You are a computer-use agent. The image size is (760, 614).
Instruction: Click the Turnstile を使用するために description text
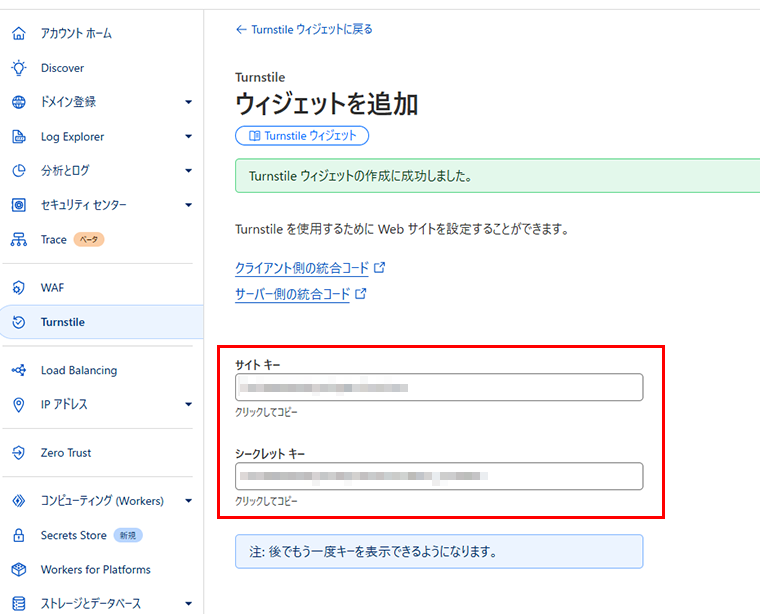pos(402,229)
